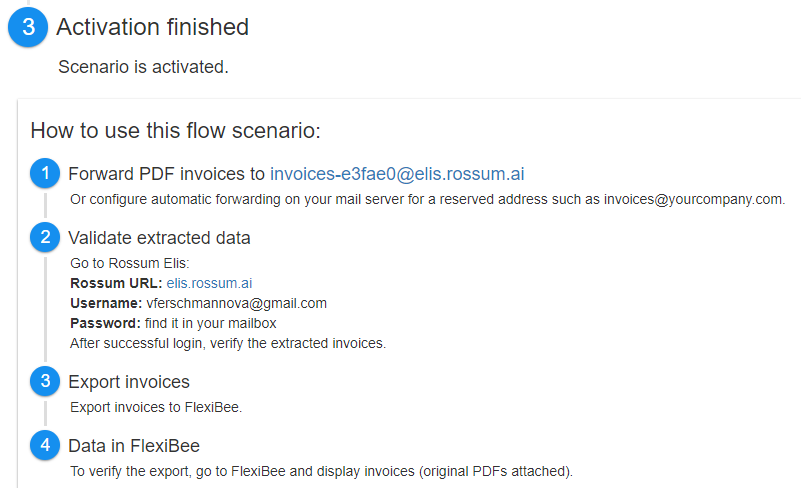Viewport: 801px width, 488px height.
Task: Click the large step 3 Activation finished circle
Action: [28, 27]
